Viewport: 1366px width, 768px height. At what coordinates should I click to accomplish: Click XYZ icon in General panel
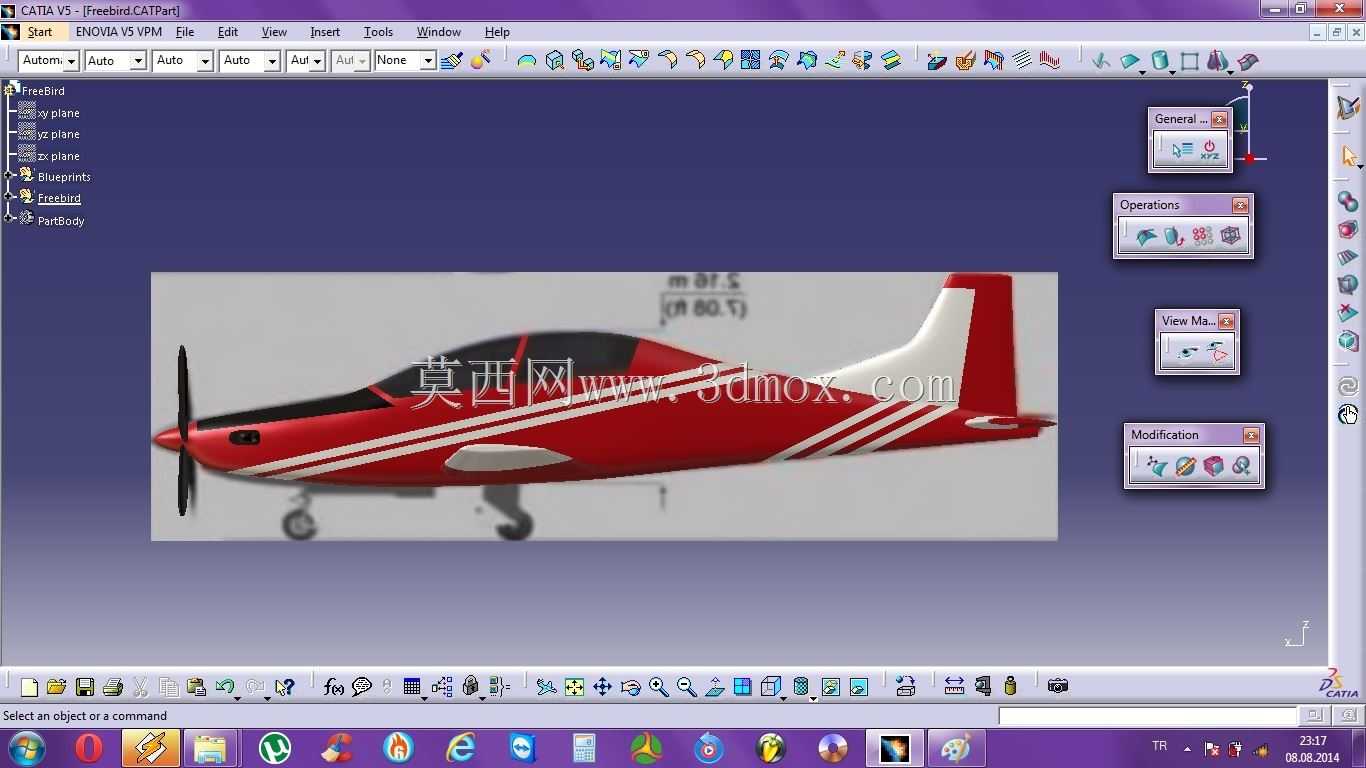pyautogui.click(x=1210, y=150)
